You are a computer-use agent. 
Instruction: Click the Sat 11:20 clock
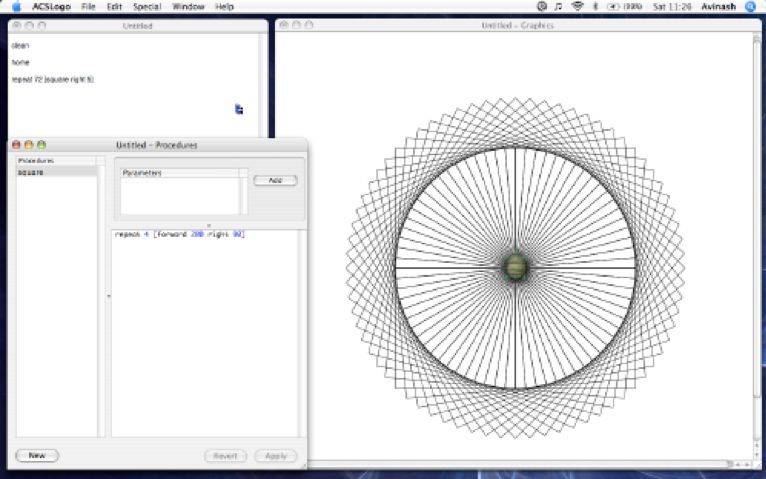click(x=672, y=6)
